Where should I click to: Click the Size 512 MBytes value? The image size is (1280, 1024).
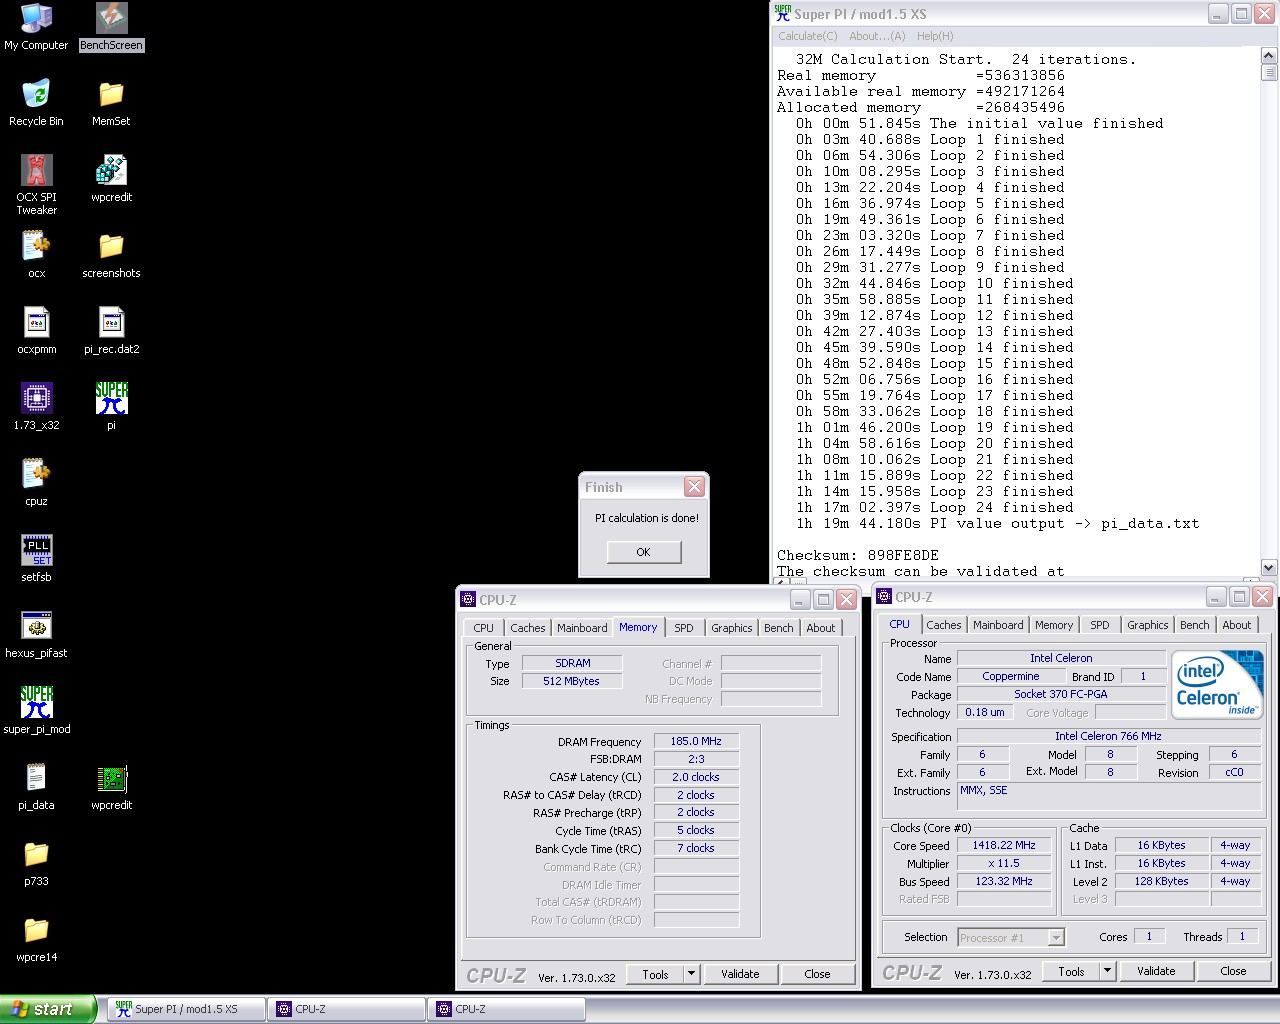[572, 681]
